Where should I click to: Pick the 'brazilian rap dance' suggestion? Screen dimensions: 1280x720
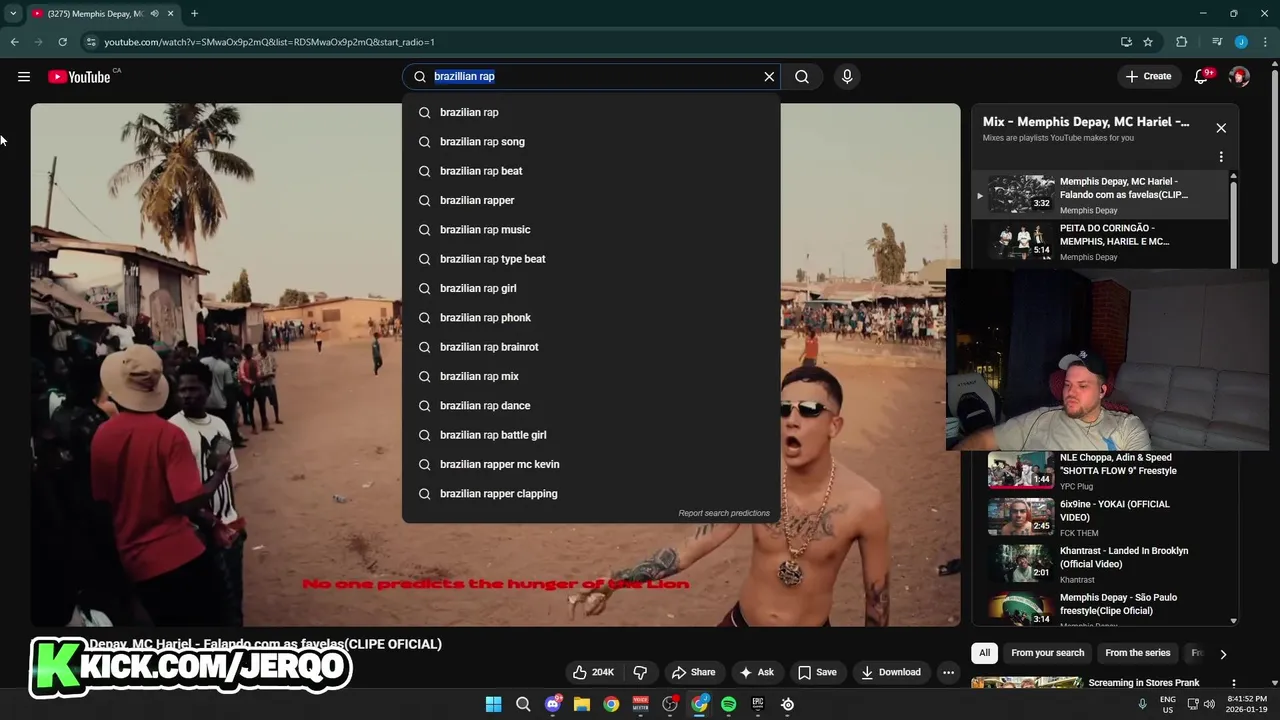pos(591,406)
